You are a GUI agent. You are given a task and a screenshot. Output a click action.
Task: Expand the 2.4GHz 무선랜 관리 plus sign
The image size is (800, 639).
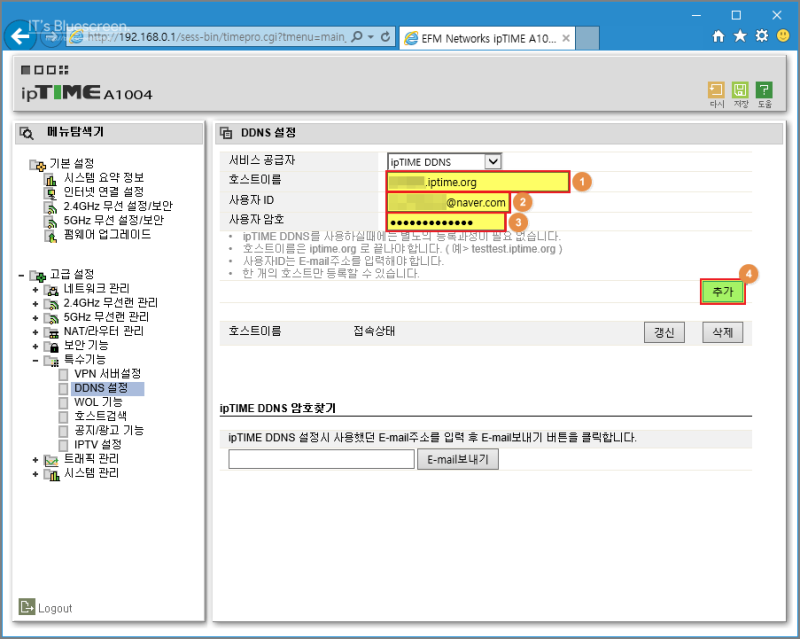click(x=35, y=304)
